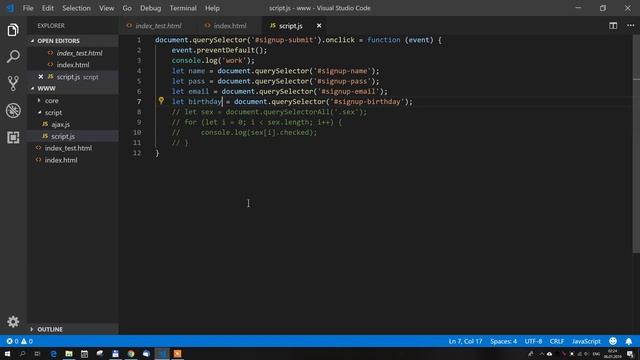Viewport: 640px width, 360px height.
Task: Click the feedback smiley in status bar
Action: tap(613, 341)
